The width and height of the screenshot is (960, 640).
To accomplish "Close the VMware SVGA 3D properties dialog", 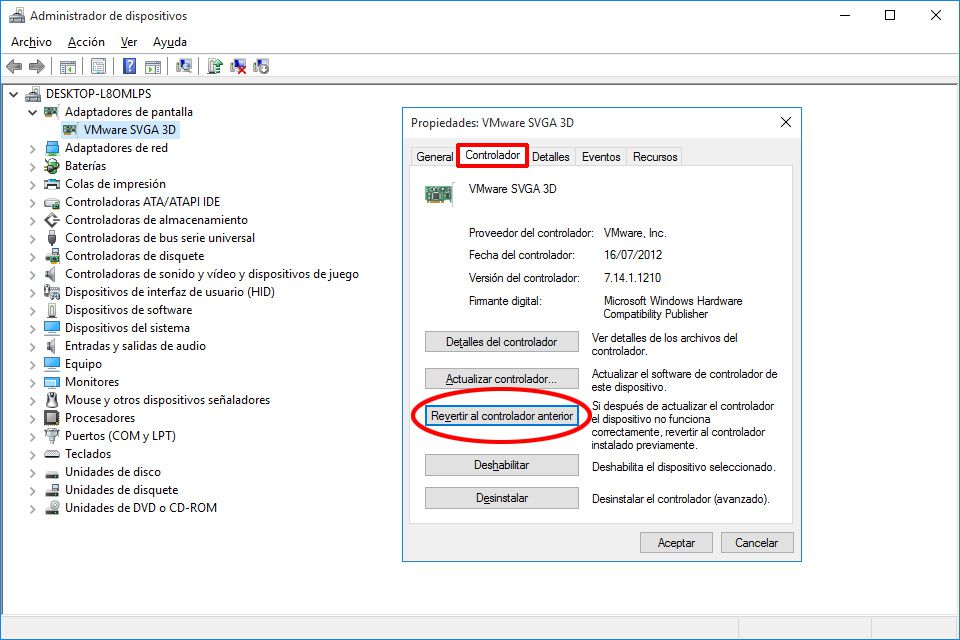I will coord(786,122).
